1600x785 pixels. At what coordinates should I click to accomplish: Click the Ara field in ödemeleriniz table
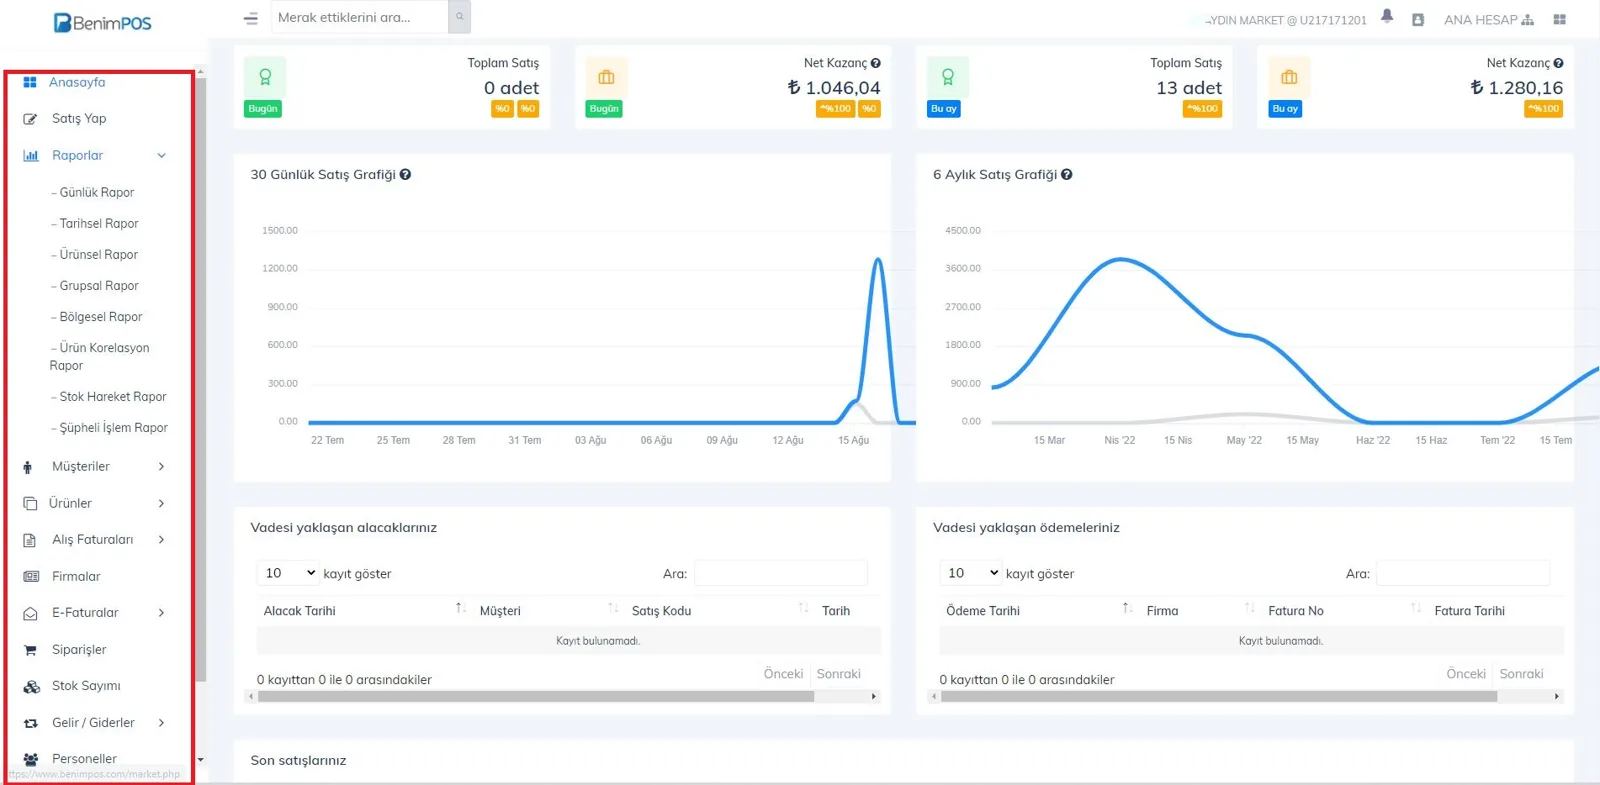[x=1463, y=573]
